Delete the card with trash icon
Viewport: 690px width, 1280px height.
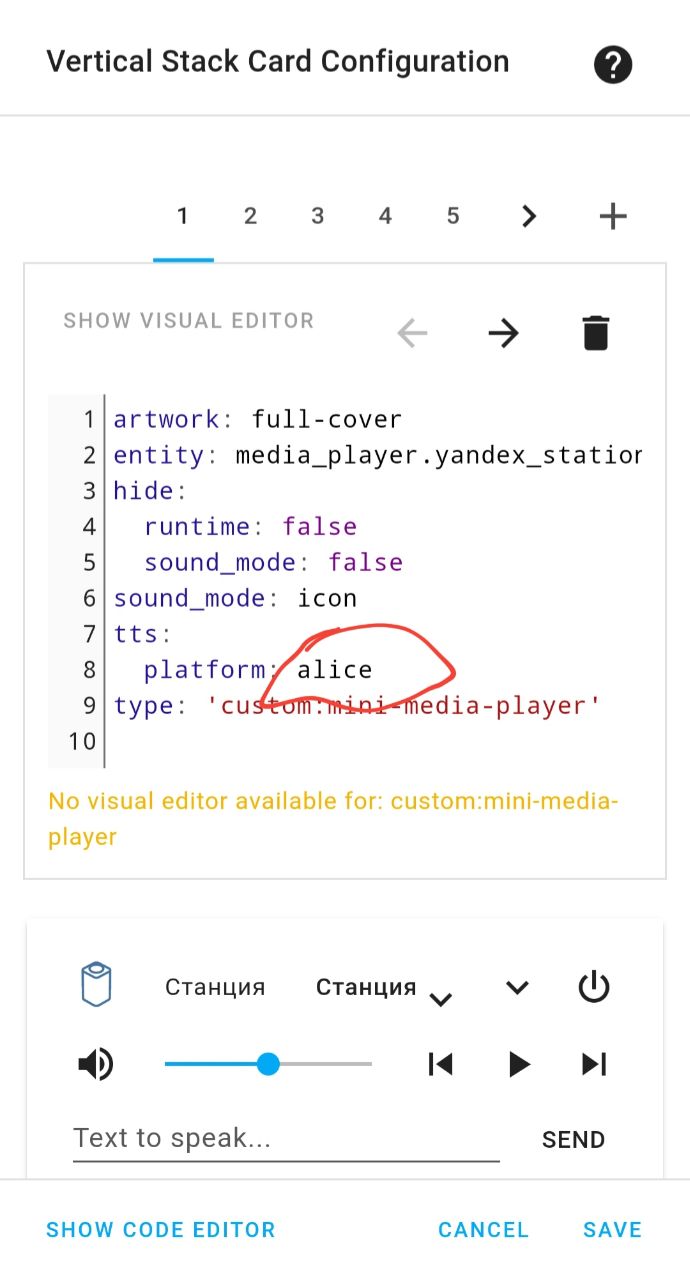pos(595,333)
